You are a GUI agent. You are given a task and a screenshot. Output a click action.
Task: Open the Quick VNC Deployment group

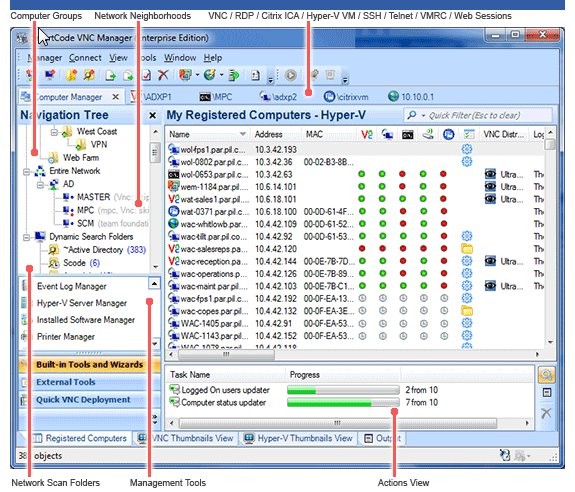[x=89, y=400]
